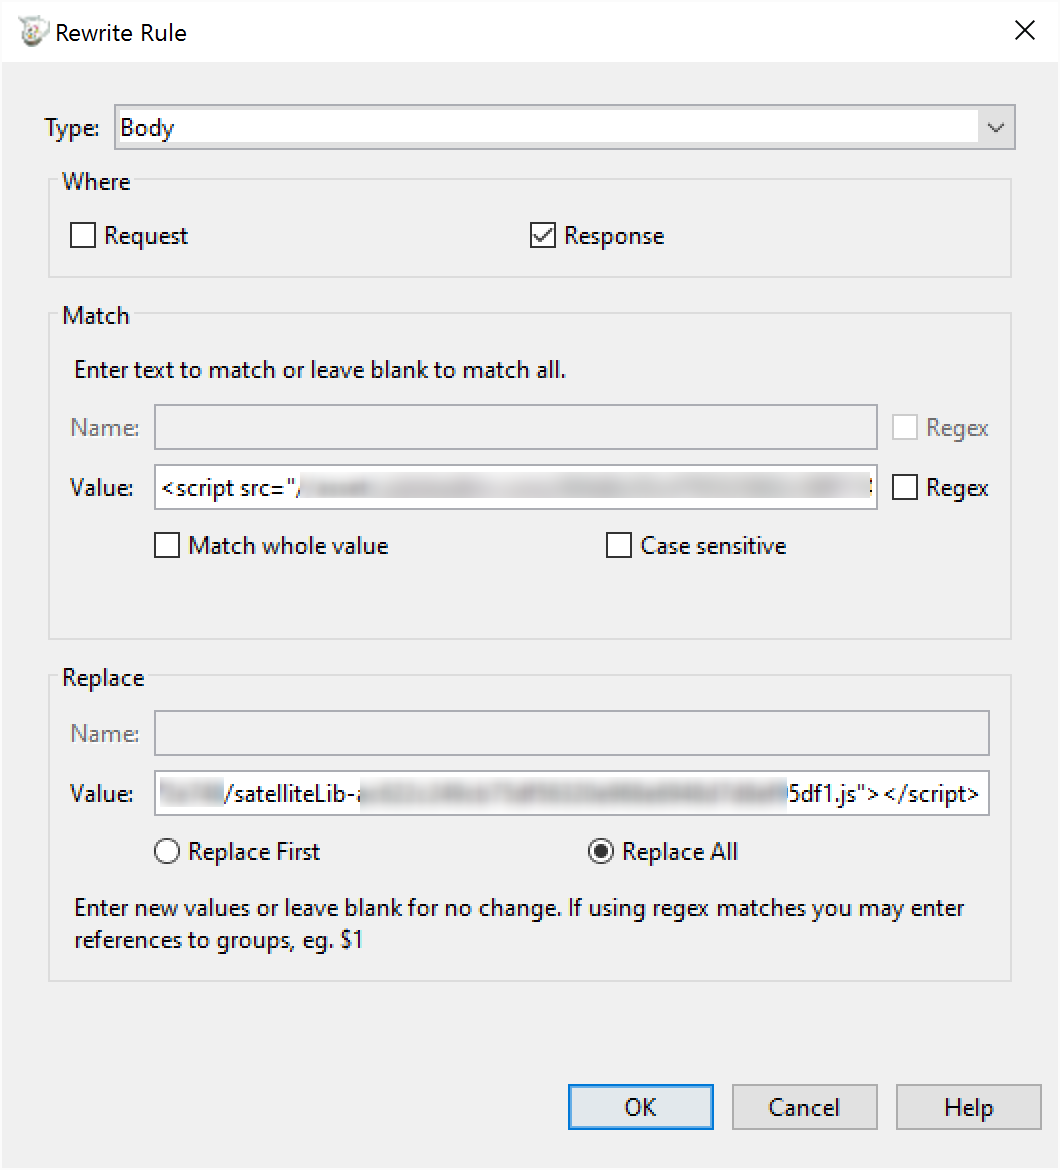
Task: Confirm the rule with the OK button
Action: coord(640,1107)
